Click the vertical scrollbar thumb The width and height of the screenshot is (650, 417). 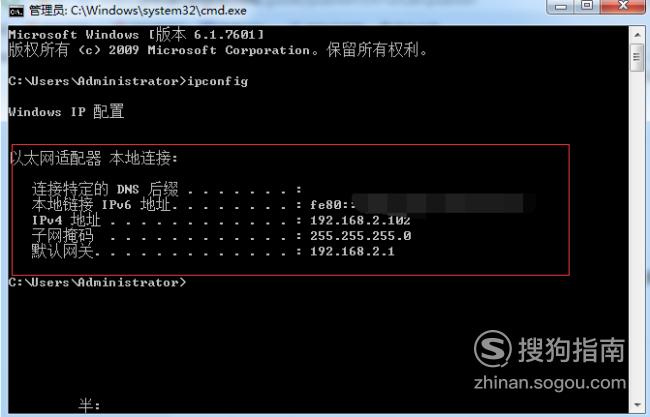click(637, 57)
